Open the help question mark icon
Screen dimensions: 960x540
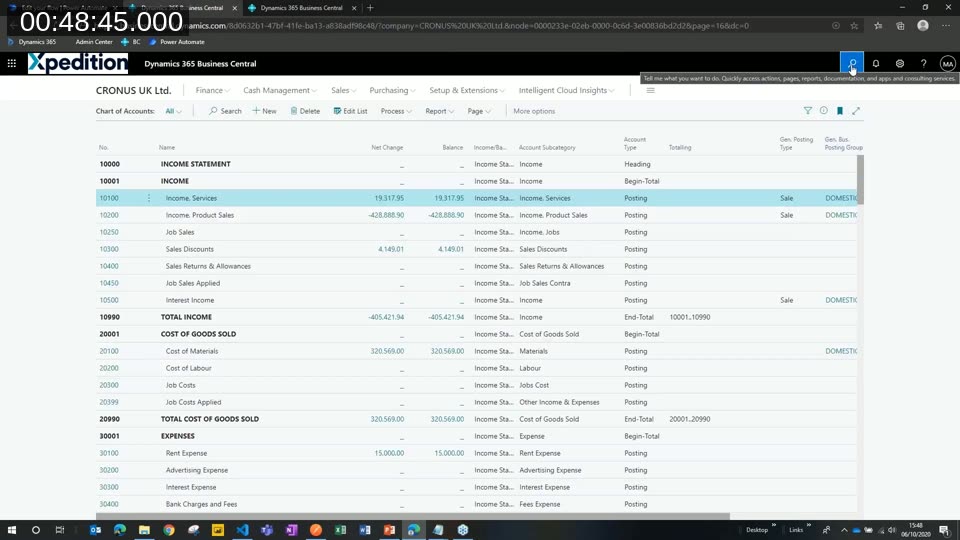click(x=923, y=63)
